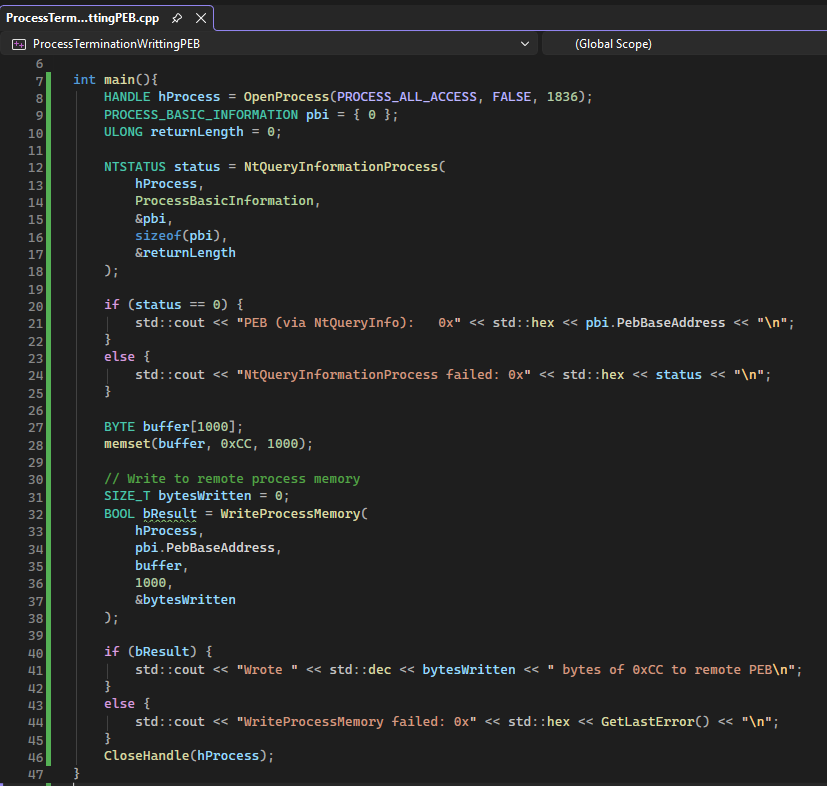This screenshot has height=786, width=827.
Task: Click line number 32 in the margin
Action: point(35,514)
